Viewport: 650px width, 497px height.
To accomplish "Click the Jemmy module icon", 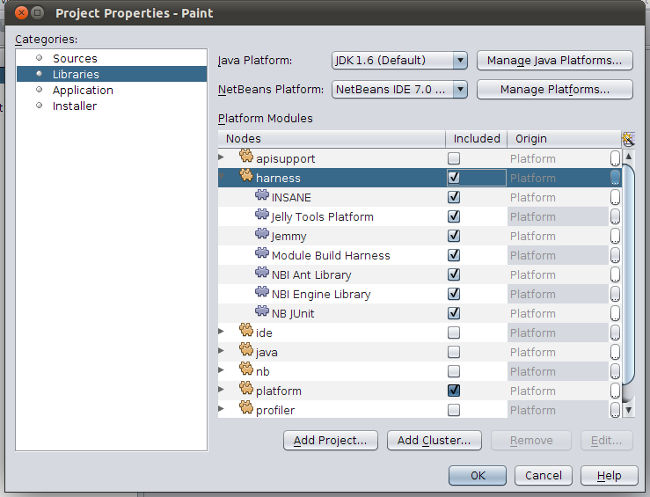I will tap(262, 236).
